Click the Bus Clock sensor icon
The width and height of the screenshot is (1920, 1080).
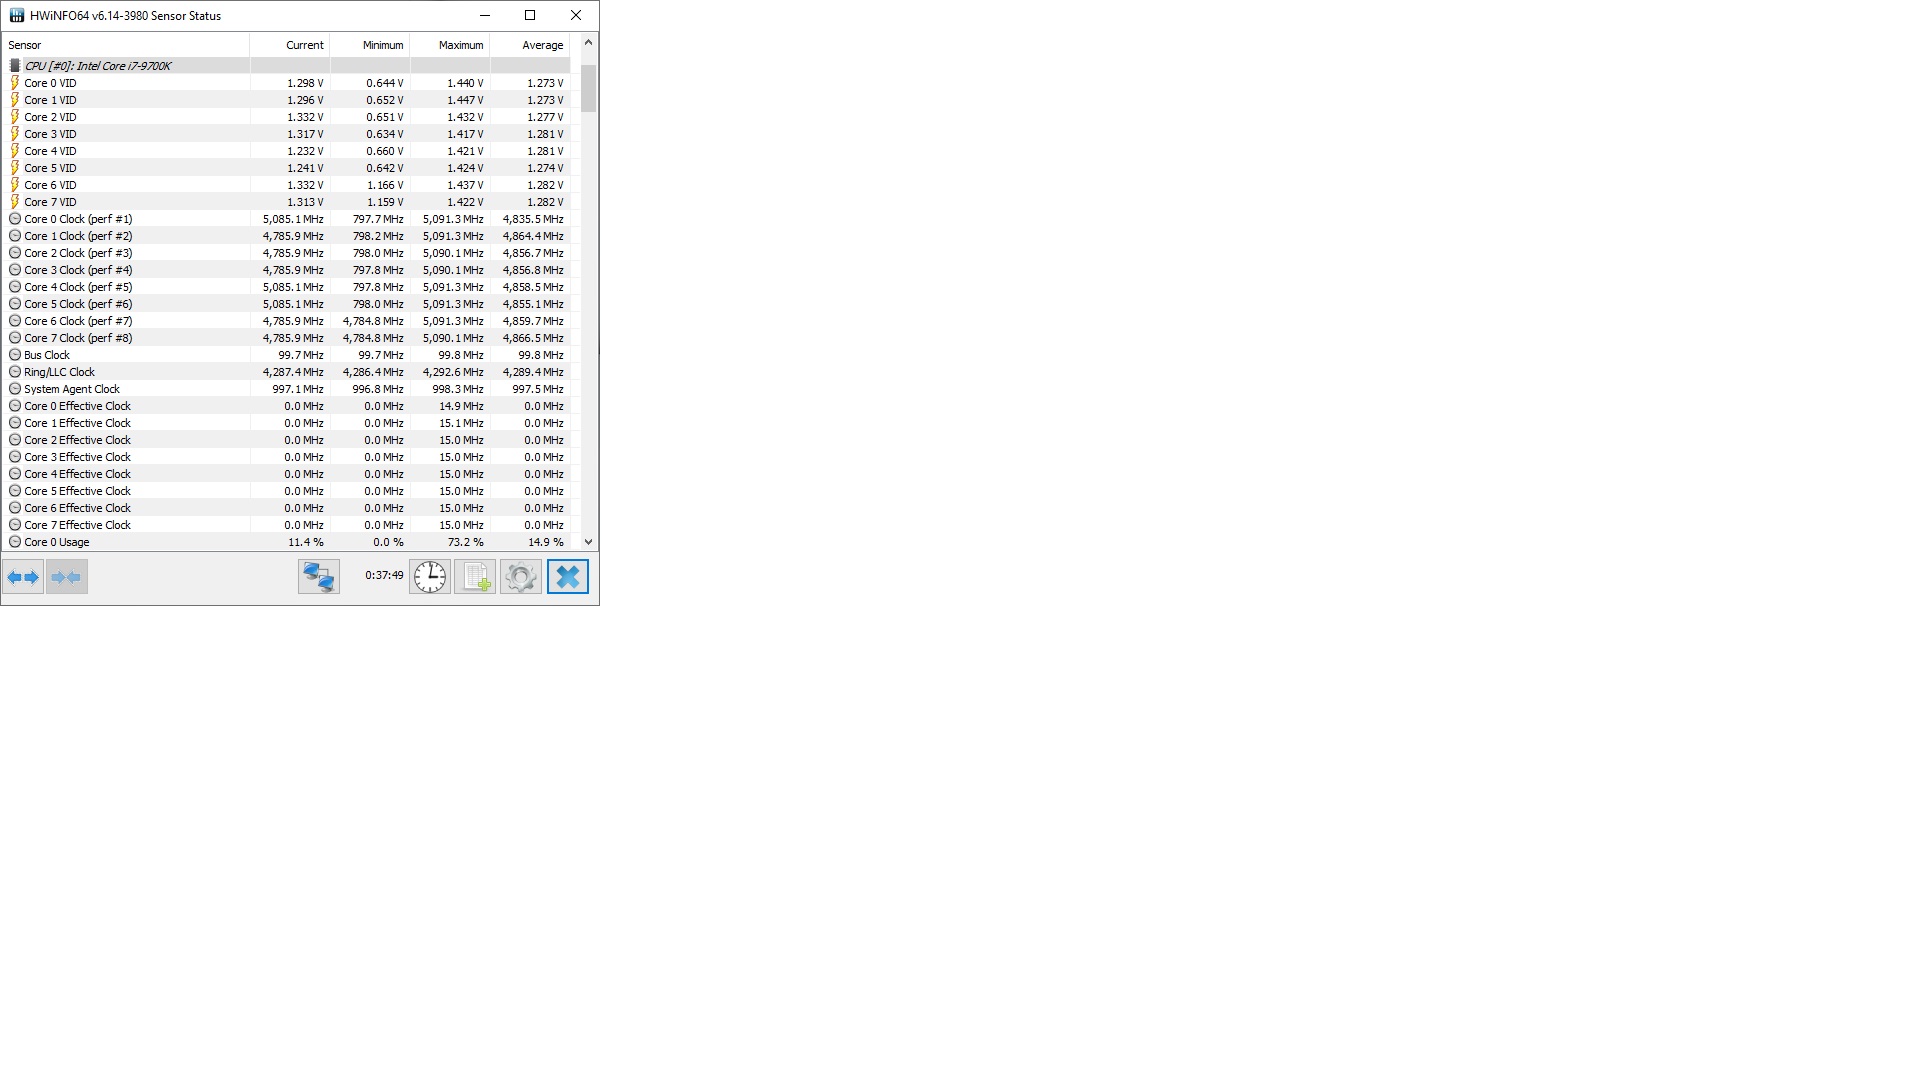tap(15, 355)
